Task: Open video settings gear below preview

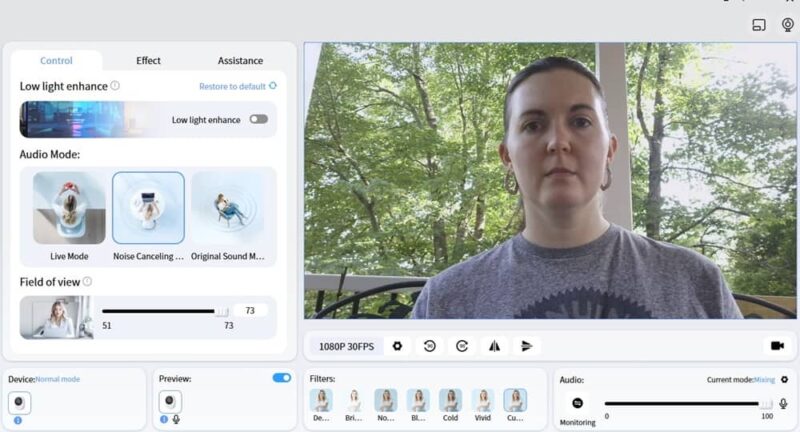Action: coord(397,346)
